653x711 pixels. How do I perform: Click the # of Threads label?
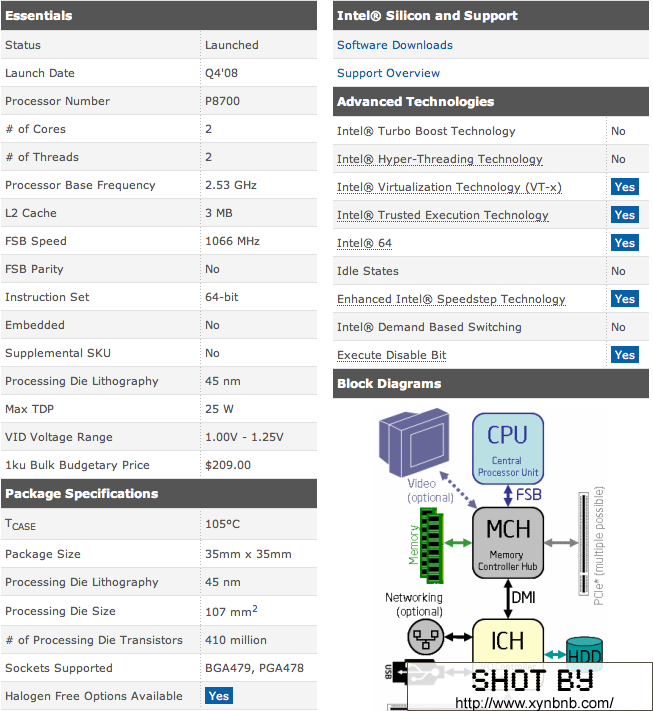pyautogui.click(x=42, y=157)
